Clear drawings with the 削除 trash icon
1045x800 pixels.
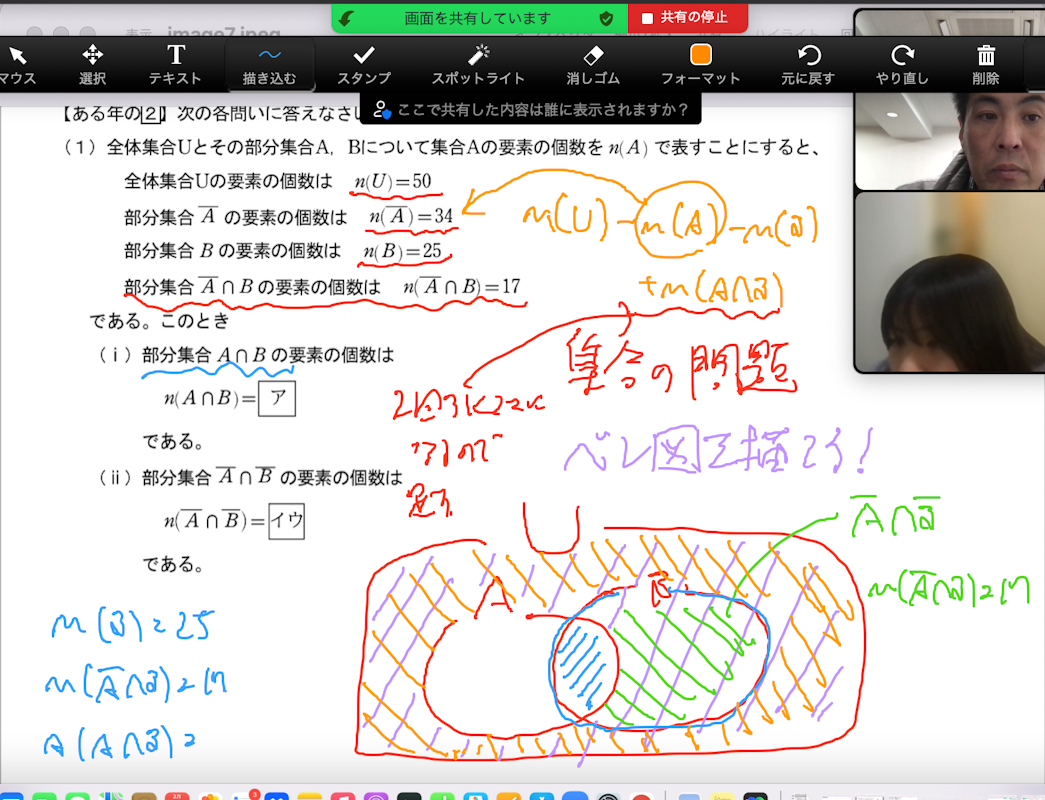coord(985,63)
